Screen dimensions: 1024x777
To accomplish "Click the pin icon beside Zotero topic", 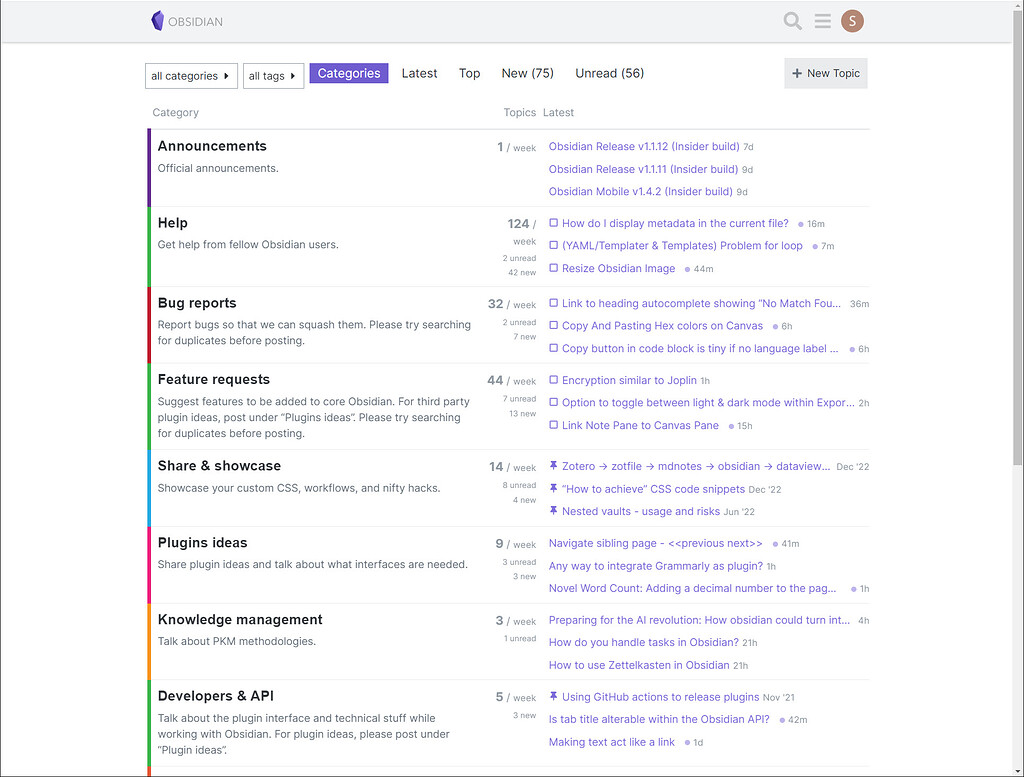I will [554, 466].
